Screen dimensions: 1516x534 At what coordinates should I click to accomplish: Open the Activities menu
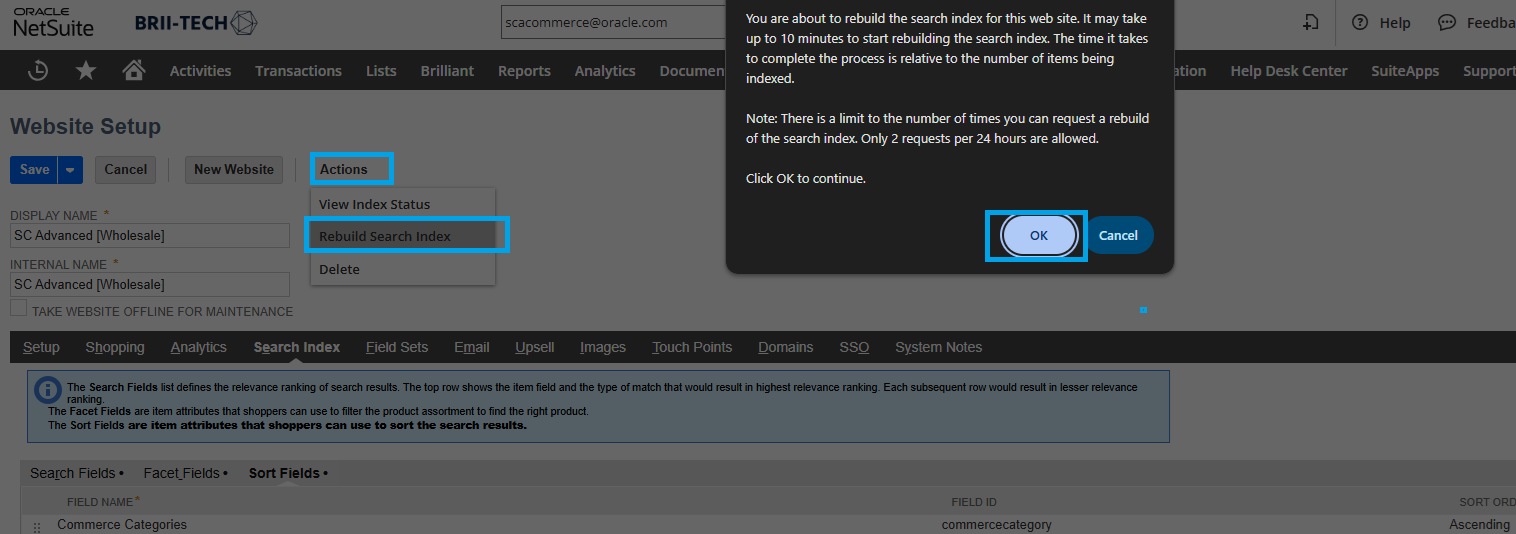(x=200, y=71)
